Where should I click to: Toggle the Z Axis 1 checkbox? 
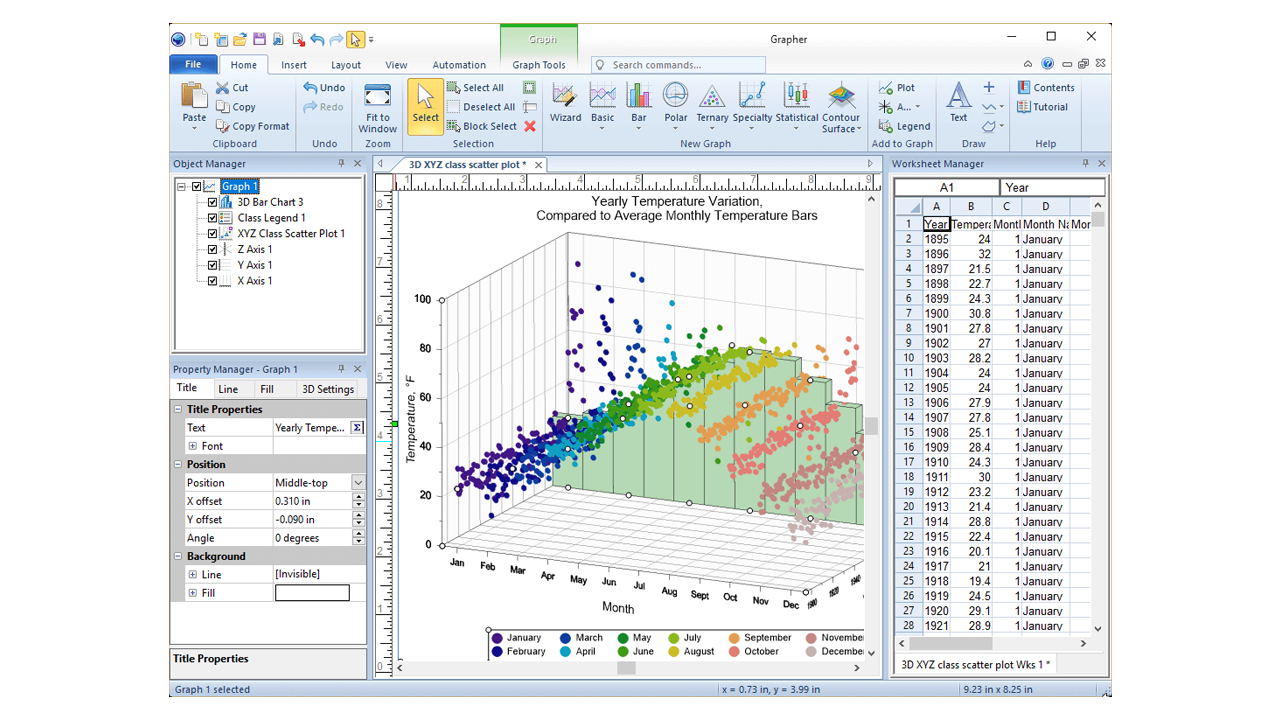coord(212,250)
